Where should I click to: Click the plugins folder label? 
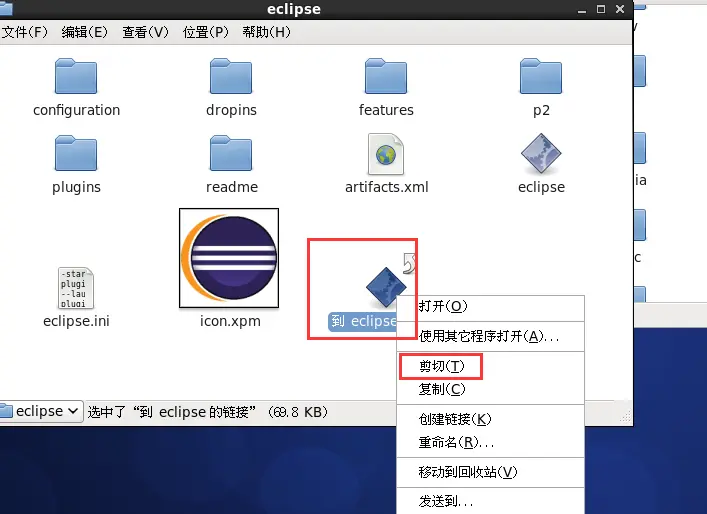pyautogui.click(x=76, y=188)
